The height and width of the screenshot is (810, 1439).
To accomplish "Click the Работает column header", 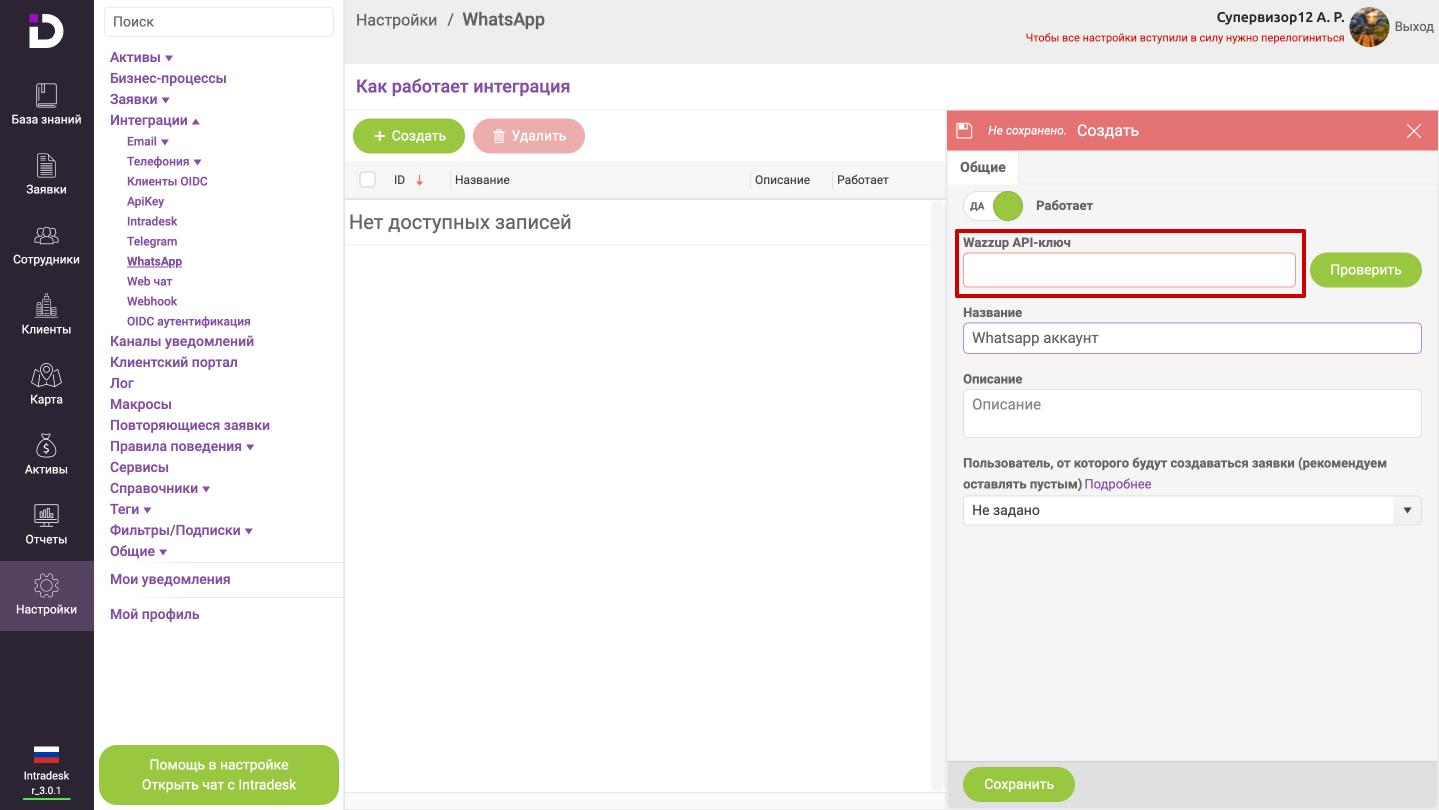I will [863, 180].
